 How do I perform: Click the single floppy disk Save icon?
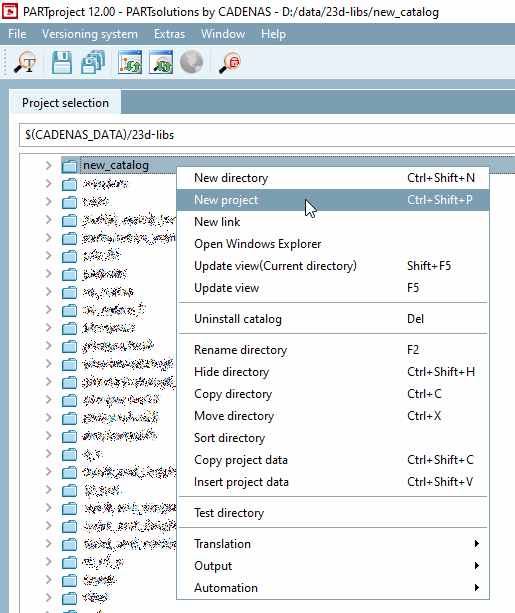[61, 63]
